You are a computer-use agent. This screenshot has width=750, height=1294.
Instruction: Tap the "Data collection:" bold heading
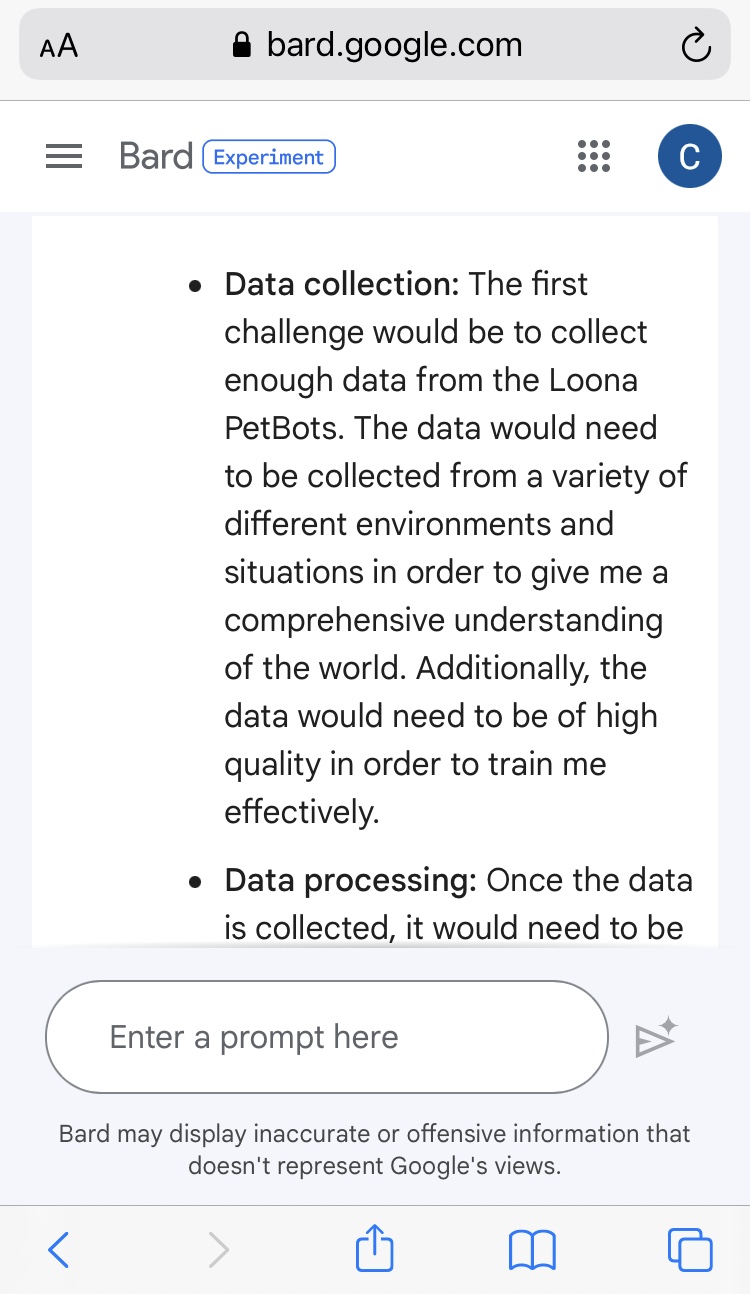pyautogui.click(x=341, y=284)
